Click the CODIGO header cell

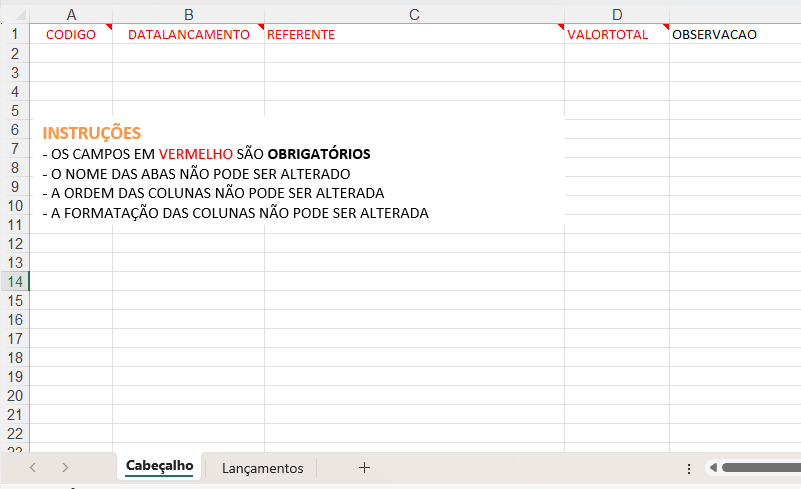point(71,34)
